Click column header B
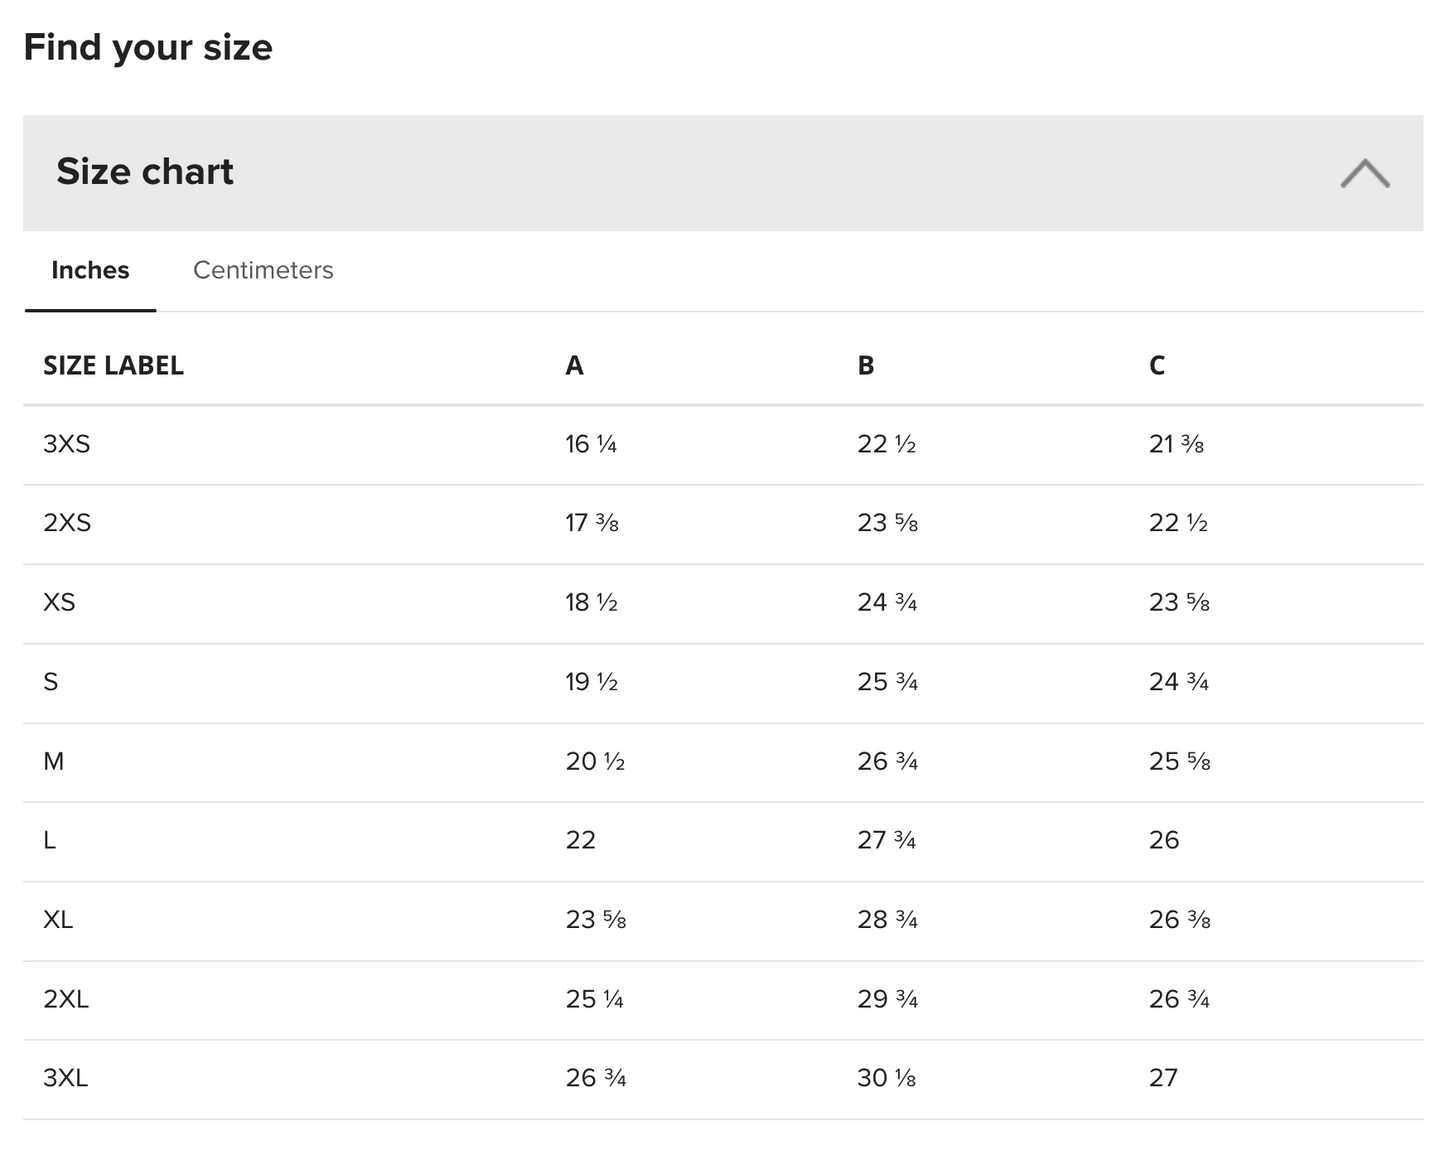 point(866,366)
